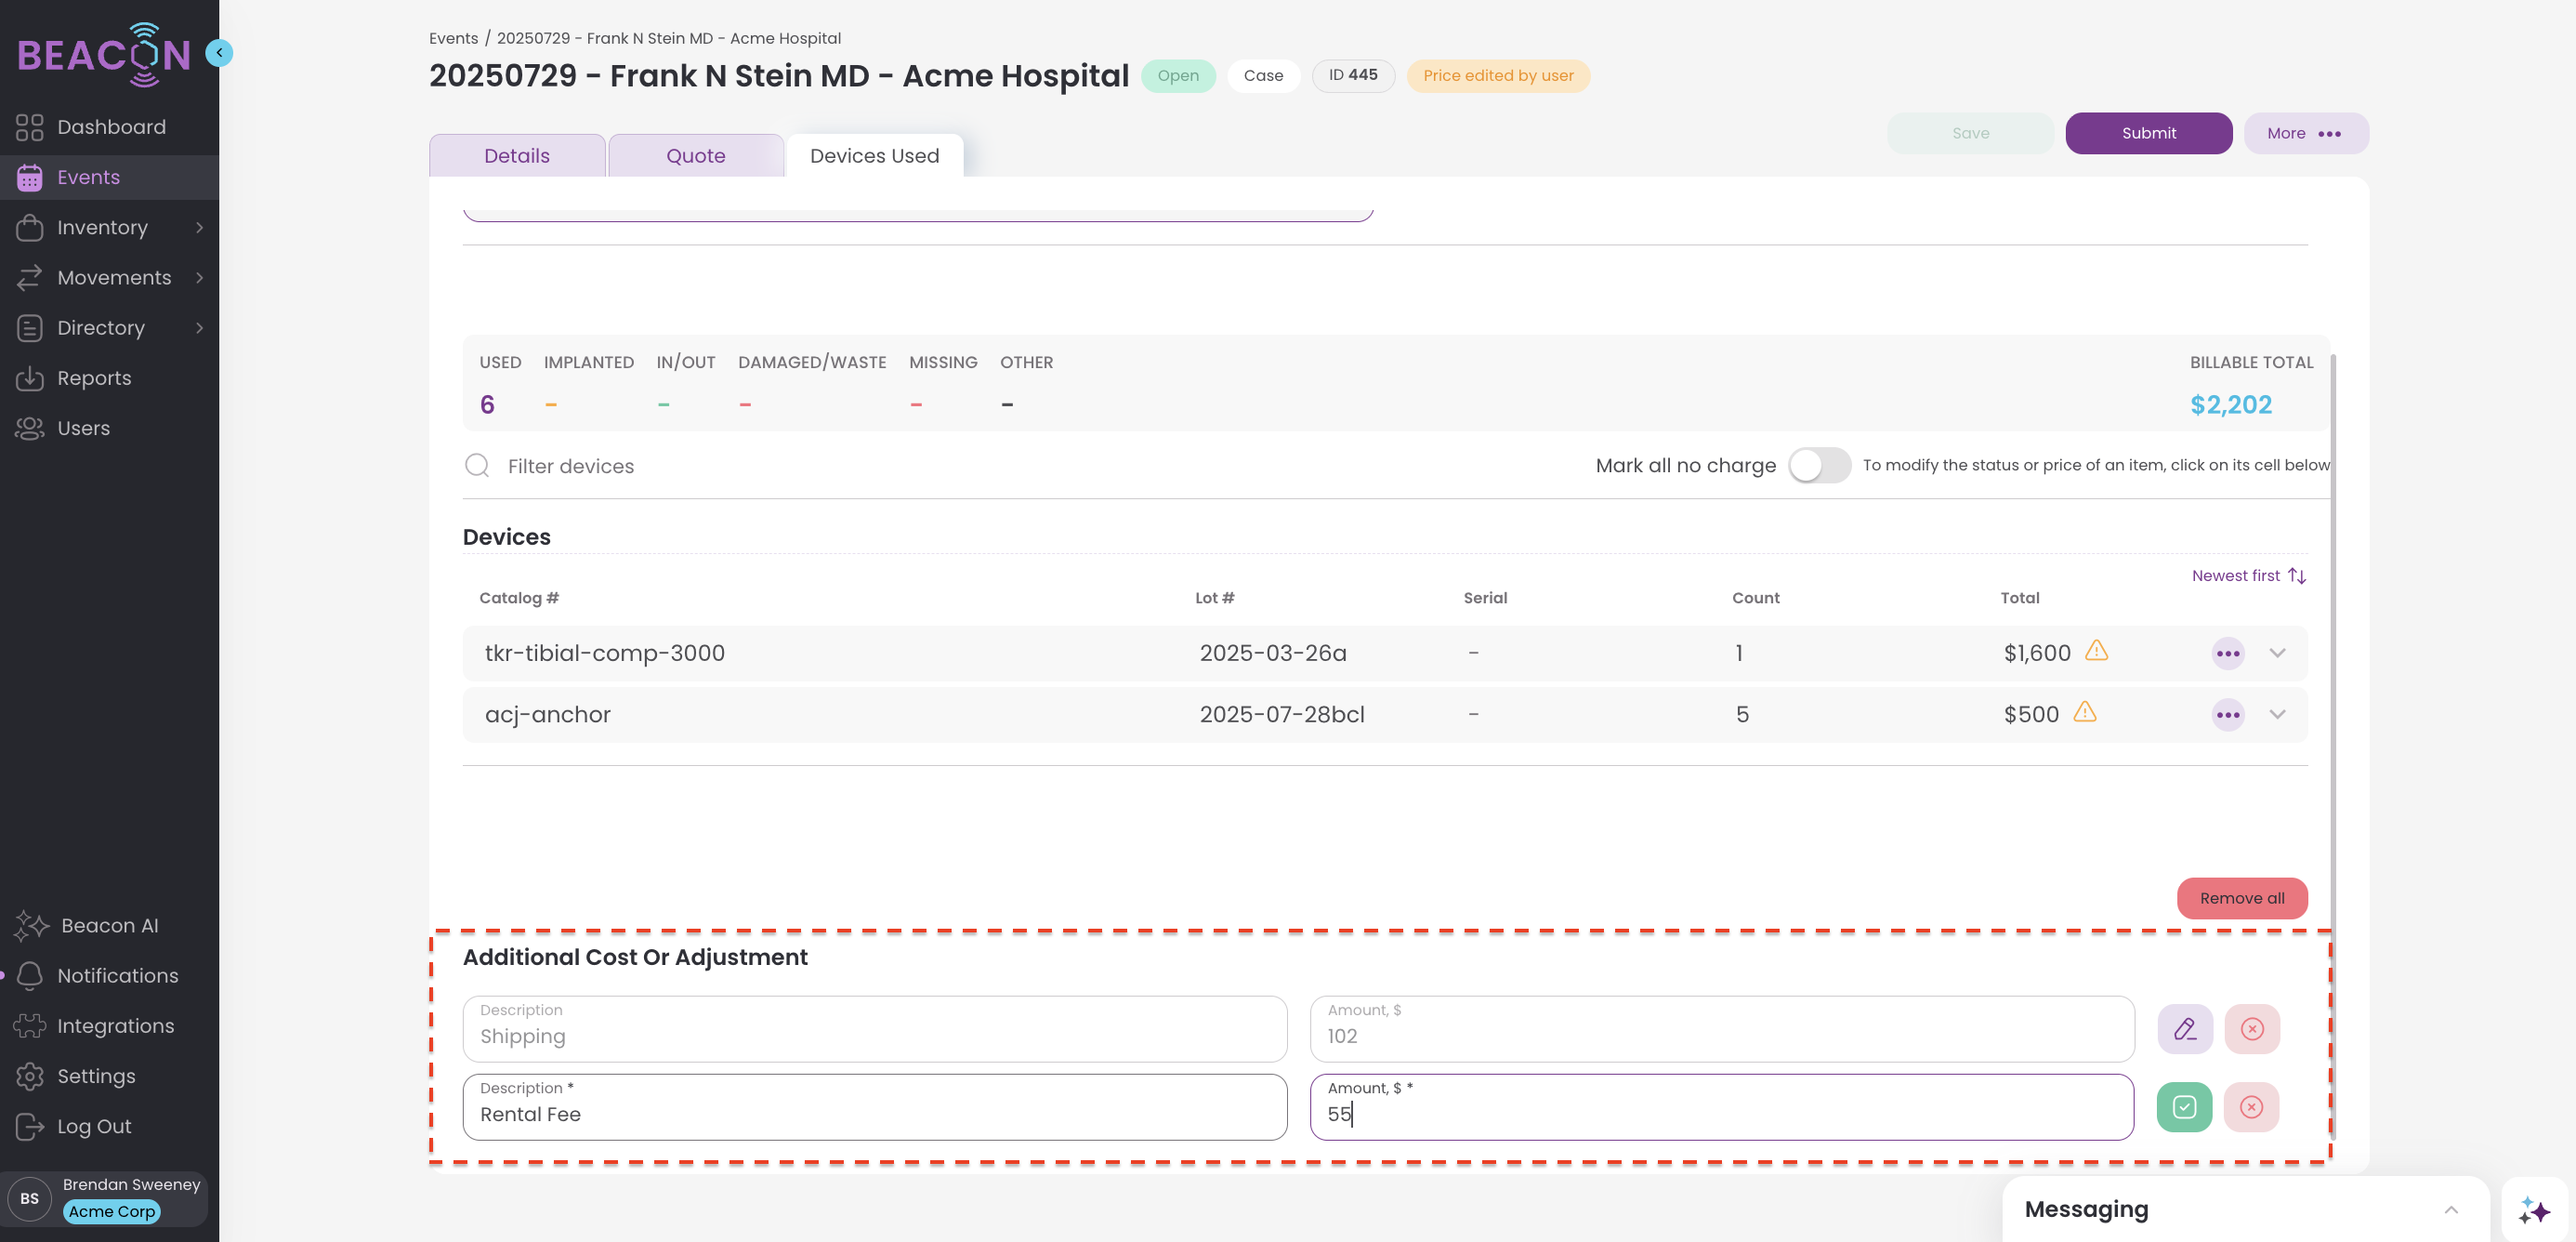Image resolution: width=2576 pixels, height=1242 pixels.
Task: Expand the acj-anchor device row
Action: click(x=2277, y=715)
